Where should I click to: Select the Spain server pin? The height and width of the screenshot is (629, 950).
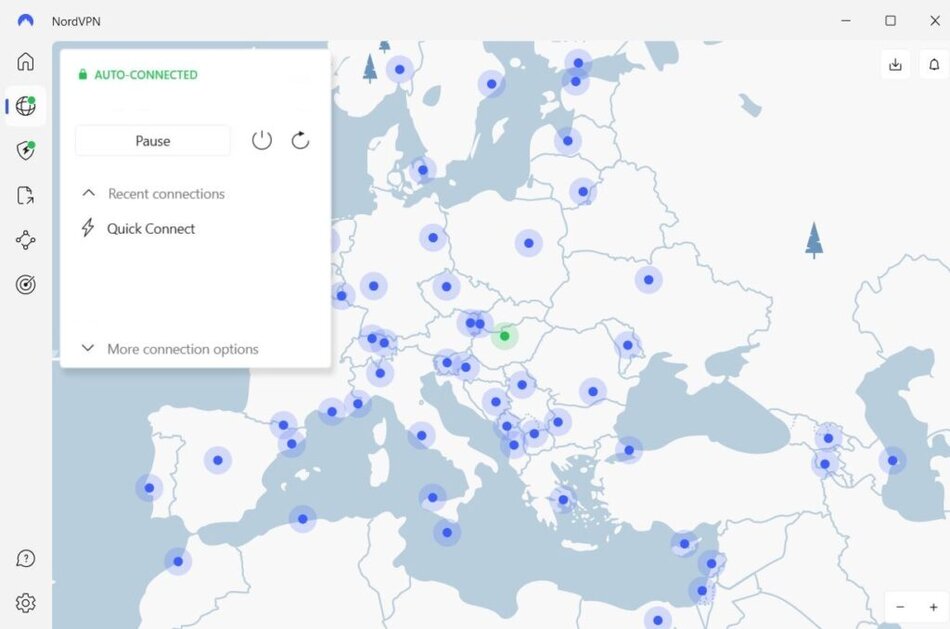tap(218, 461)
